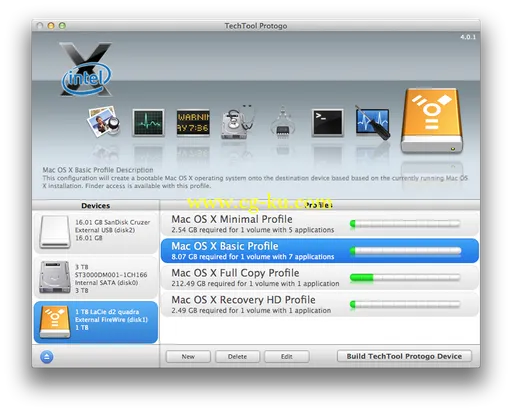The image size is (512, 412).
Task: Select the Disk Utility stethoscope icon
Action: tap(238, 122)
